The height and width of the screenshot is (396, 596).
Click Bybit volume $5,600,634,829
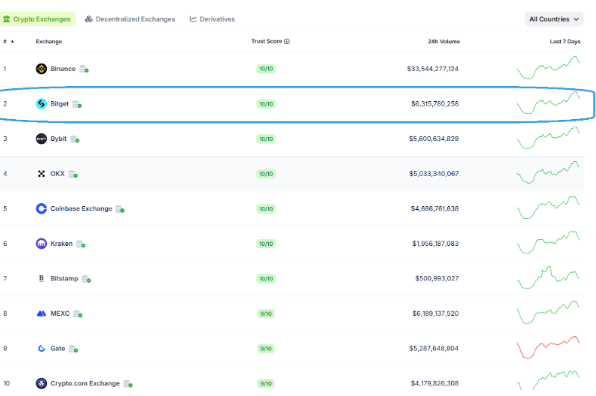click(x=434, y=139)
